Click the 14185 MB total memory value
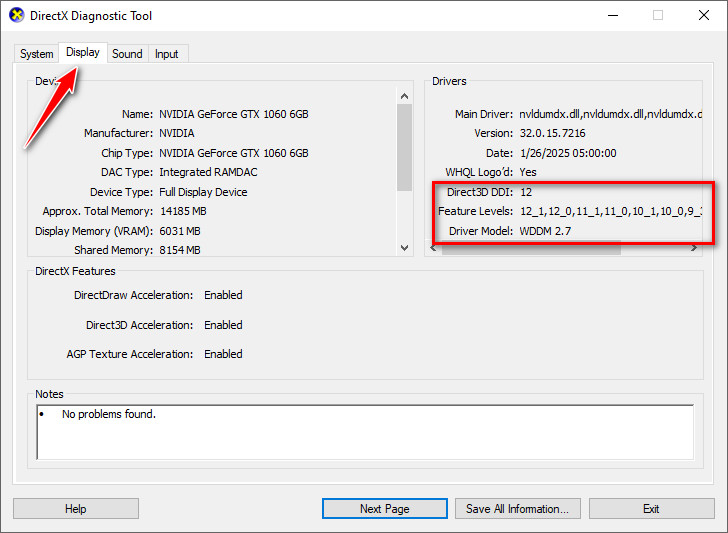The image size is (728, 533). coord(183,211)
